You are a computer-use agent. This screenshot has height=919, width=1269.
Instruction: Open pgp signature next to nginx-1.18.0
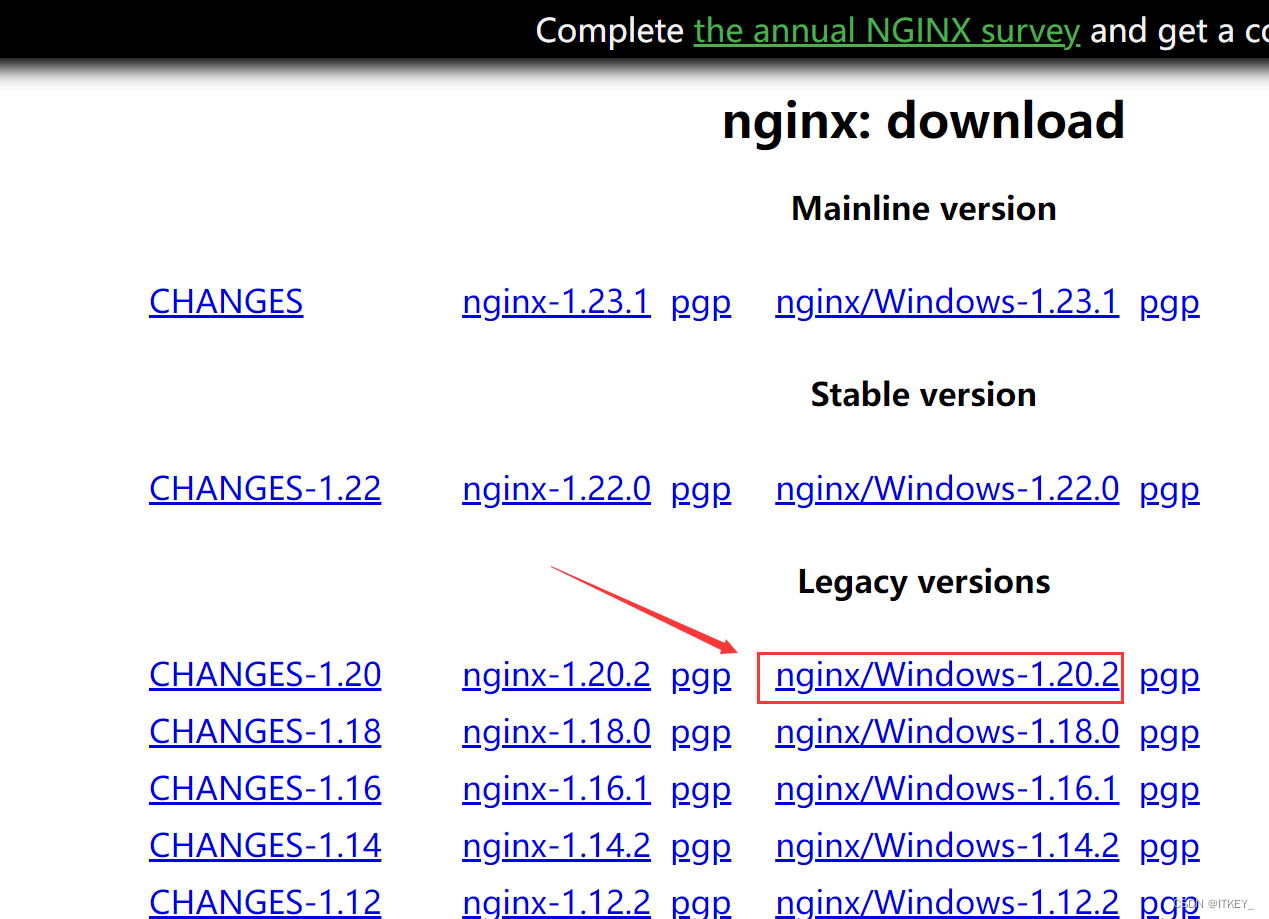click(701, 733)
